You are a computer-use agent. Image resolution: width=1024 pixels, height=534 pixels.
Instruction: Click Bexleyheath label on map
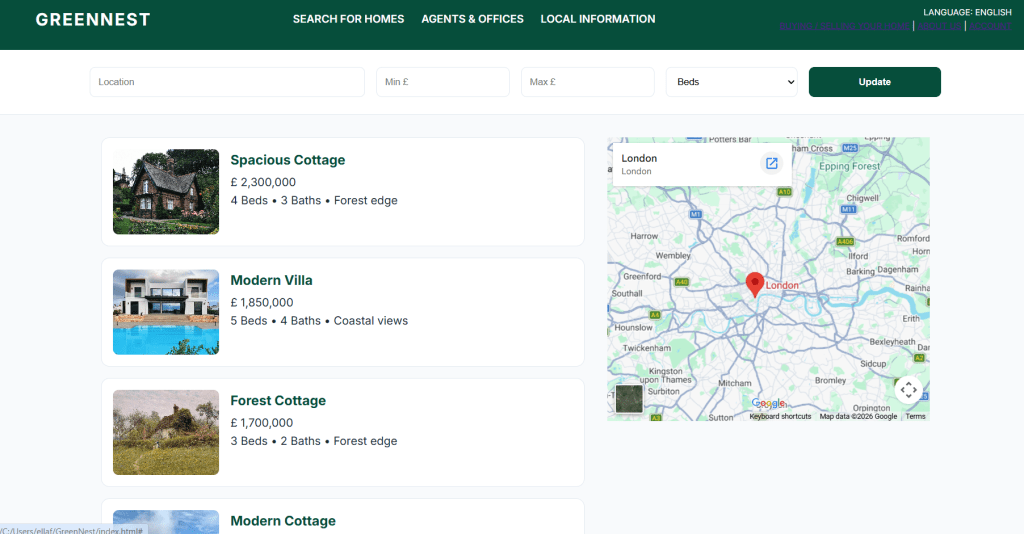tap(892, 341)
